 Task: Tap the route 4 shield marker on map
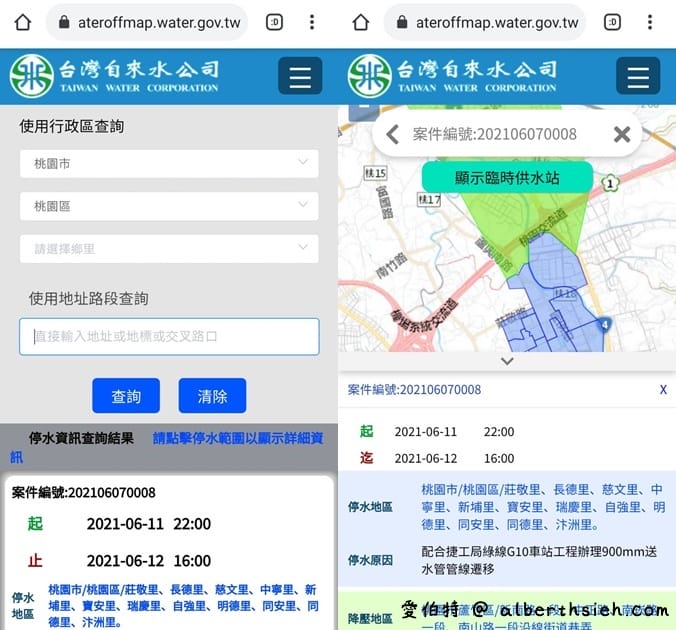(605, 324)
